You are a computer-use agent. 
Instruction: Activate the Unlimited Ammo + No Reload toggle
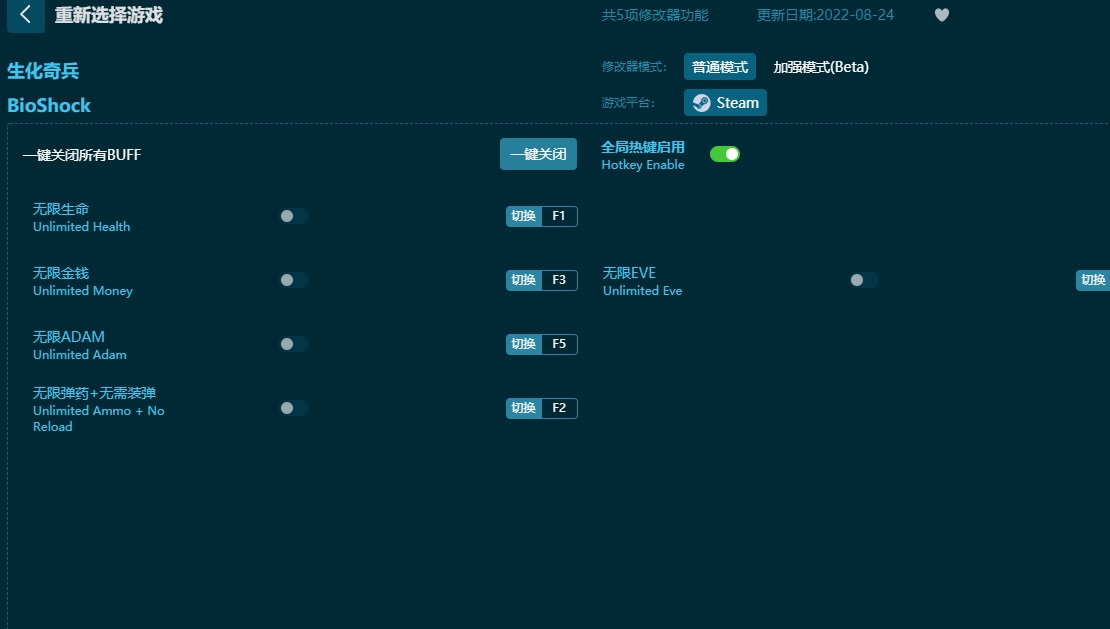pos(293,408)
